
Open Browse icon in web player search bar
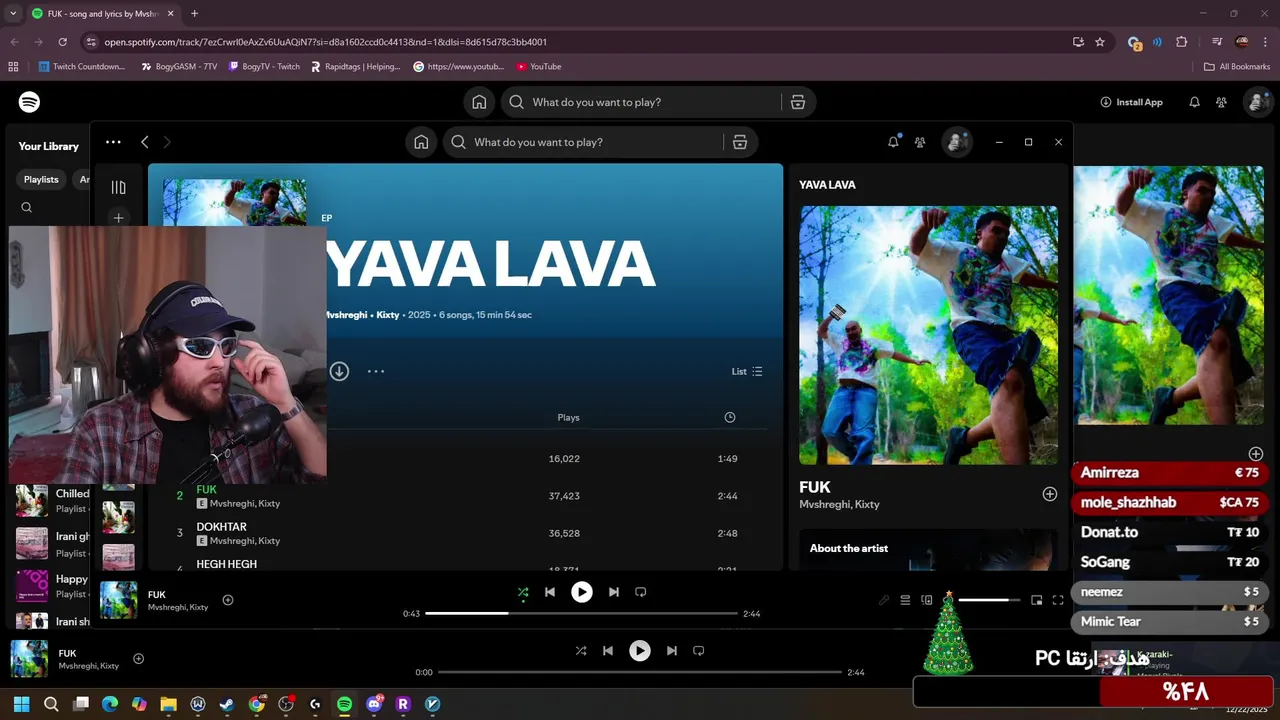coord(797,102)
